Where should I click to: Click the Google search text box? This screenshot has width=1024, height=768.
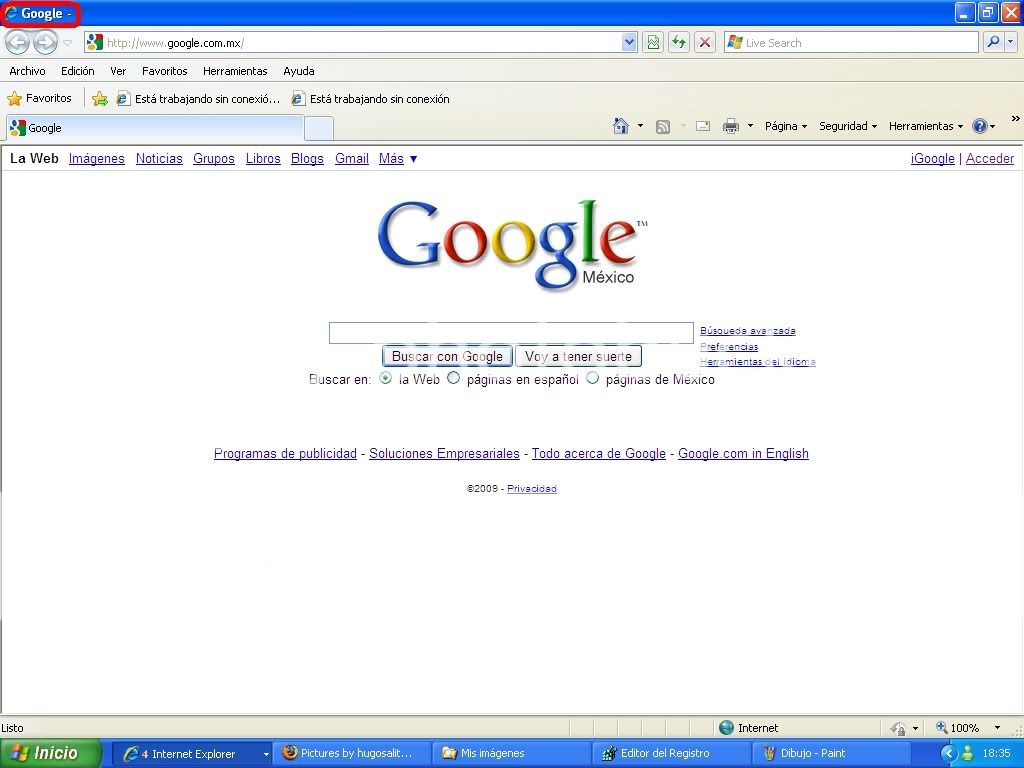tap(511, 332)
